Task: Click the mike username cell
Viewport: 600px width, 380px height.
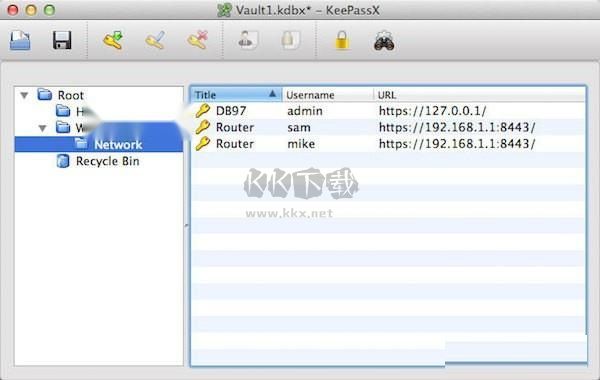Action: coord(301,144)
